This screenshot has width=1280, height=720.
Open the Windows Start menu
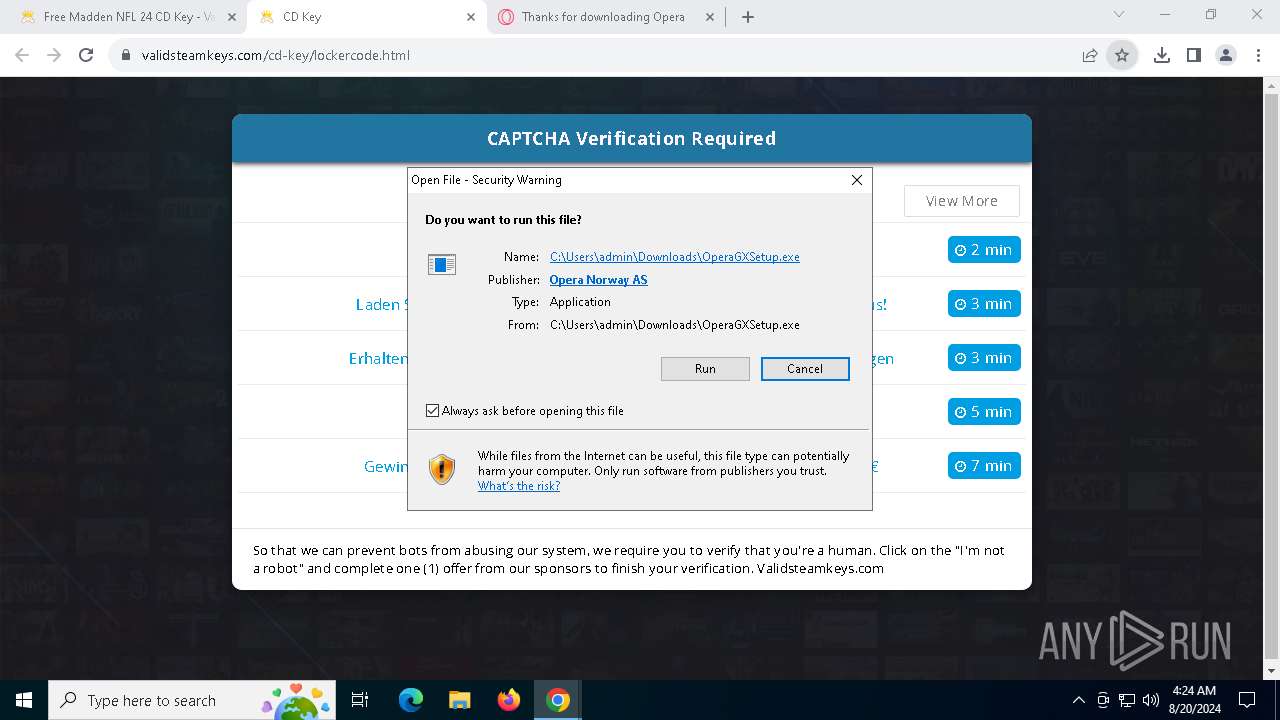[x=24, y=700]
